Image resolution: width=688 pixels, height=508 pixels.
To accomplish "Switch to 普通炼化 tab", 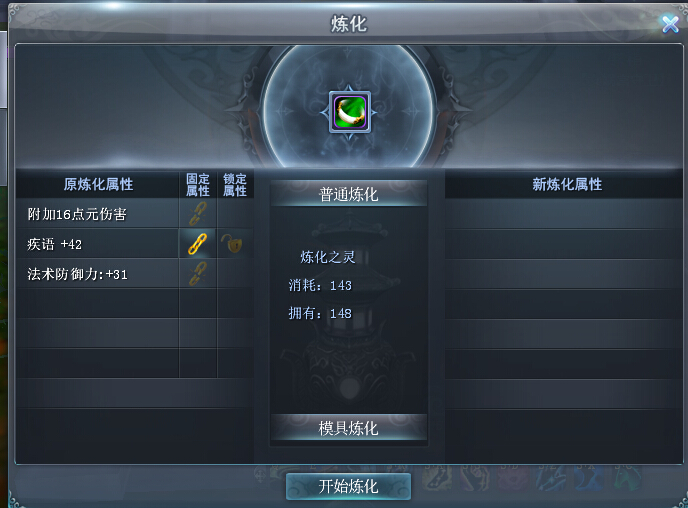I will [348, 193].
